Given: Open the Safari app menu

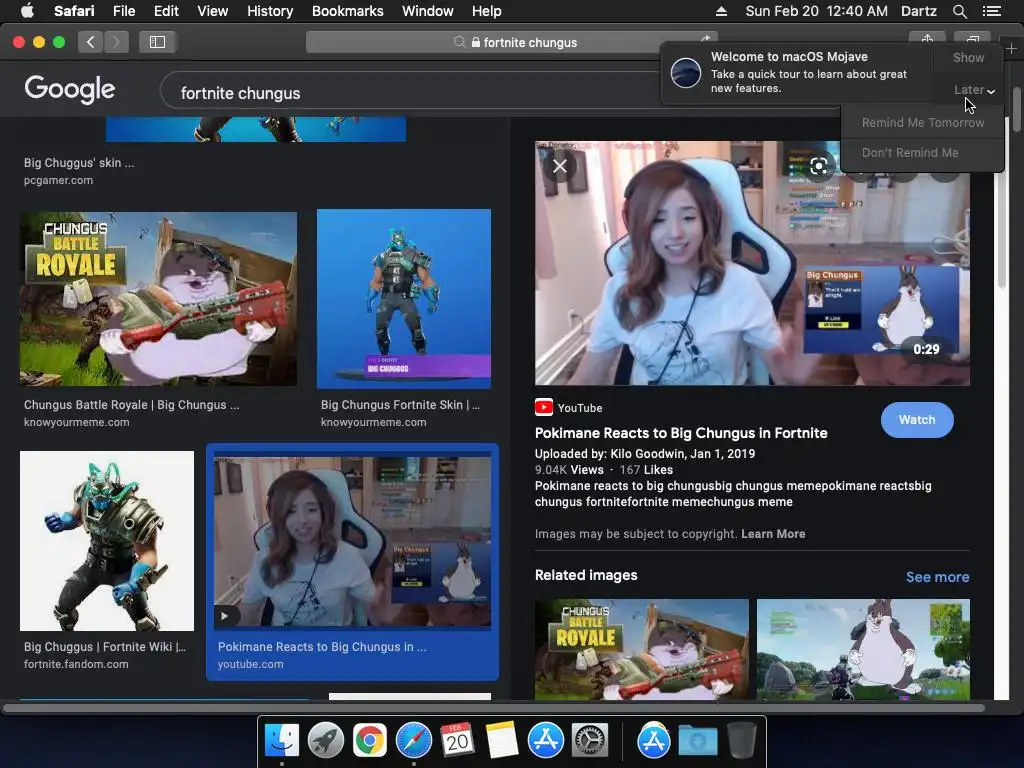Looking at the screenshot, I should pyautogui.click(x=74, y=11).
